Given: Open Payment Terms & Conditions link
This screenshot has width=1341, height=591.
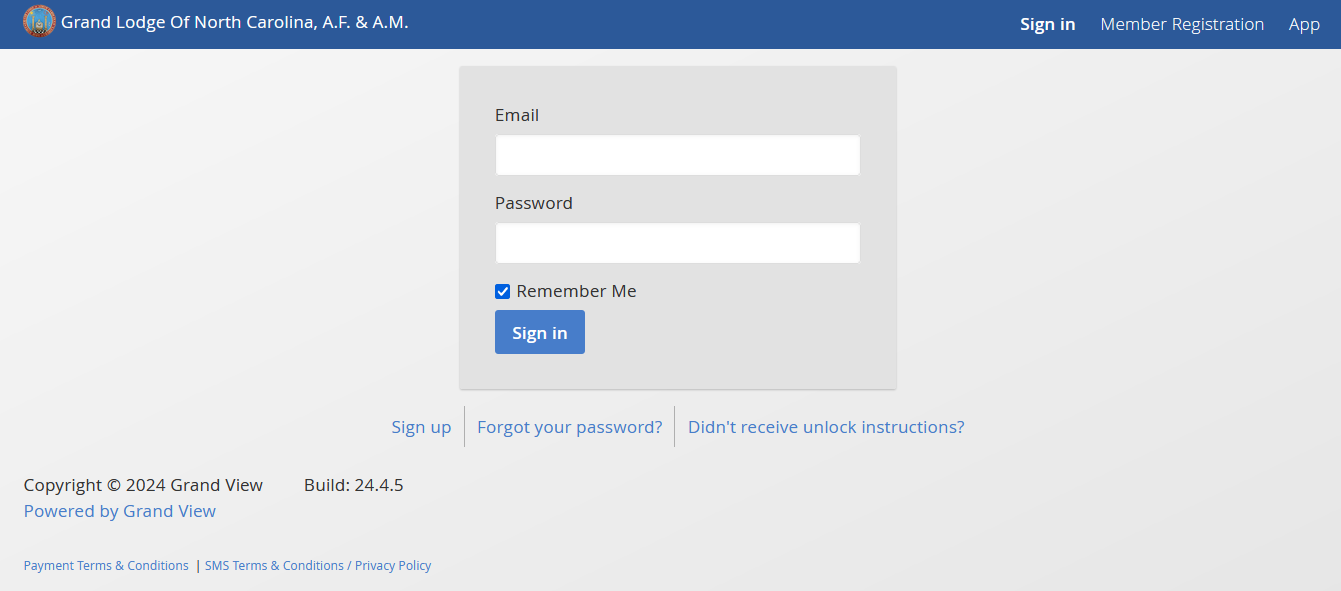Looking at the screenshot, I should pos(106,565).
